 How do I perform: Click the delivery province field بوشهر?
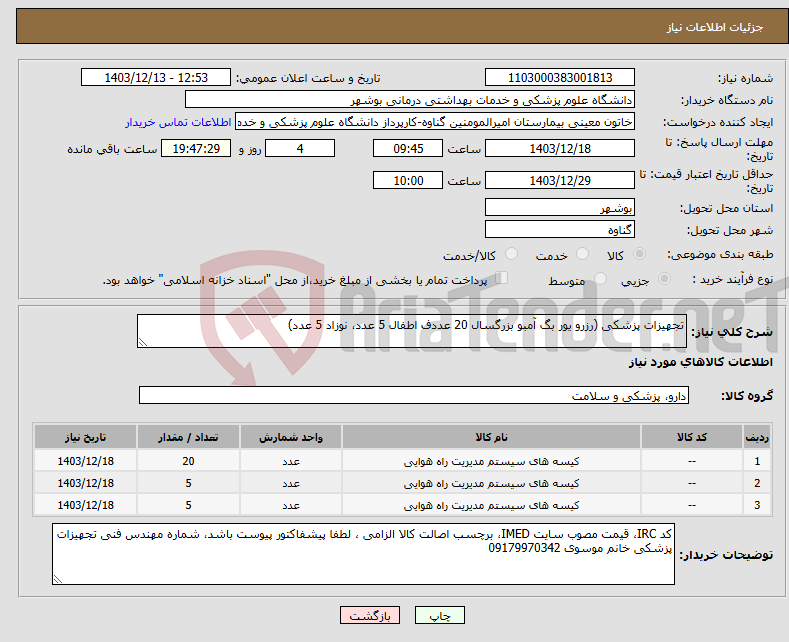pyautogui.click(x=560, y=207)
